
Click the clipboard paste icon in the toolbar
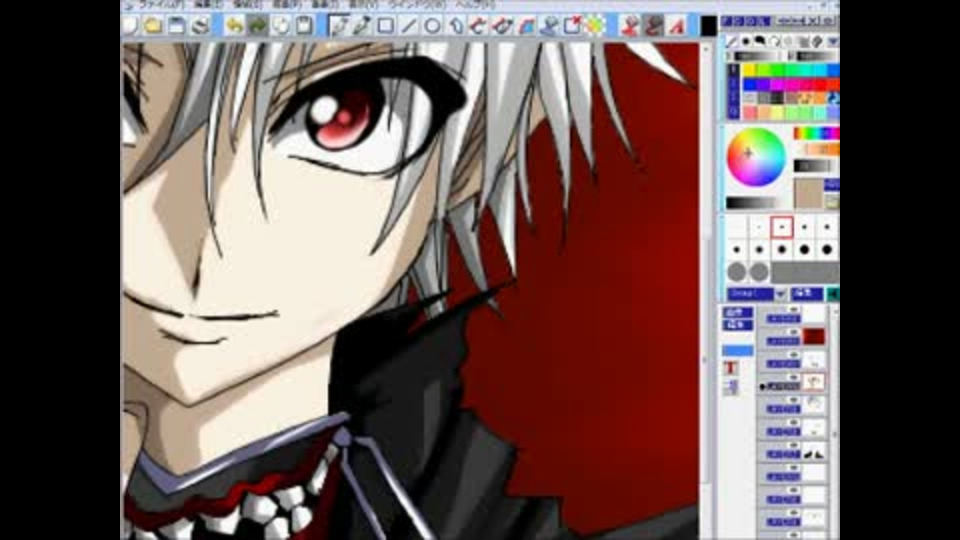coord(304,26)
